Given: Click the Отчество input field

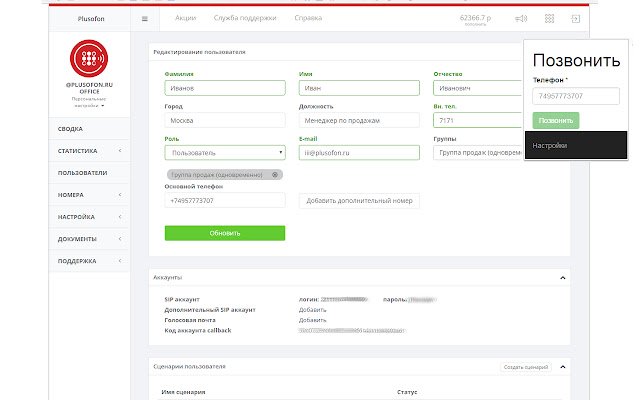Looking at the screenshot, I should [x=478, y=88].
